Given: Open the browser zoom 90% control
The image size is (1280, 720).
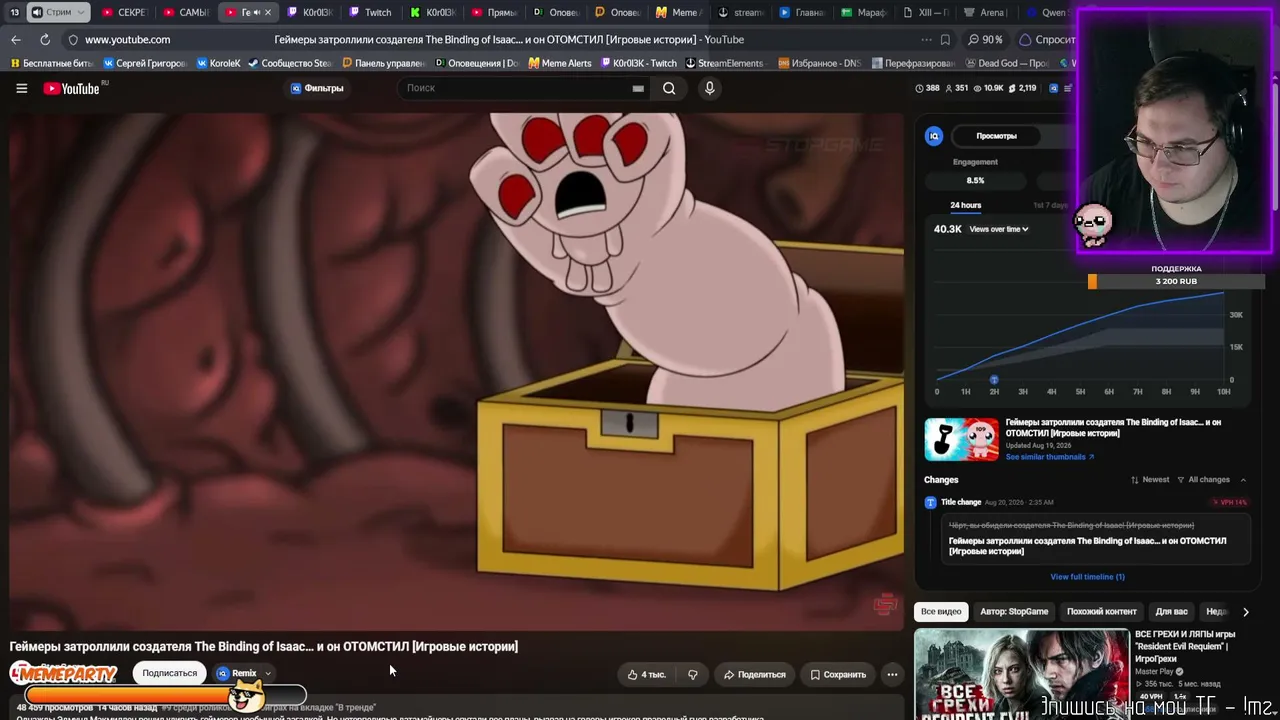Looking at the screenshot, I should pyautogui.click(x=986, y=40).
